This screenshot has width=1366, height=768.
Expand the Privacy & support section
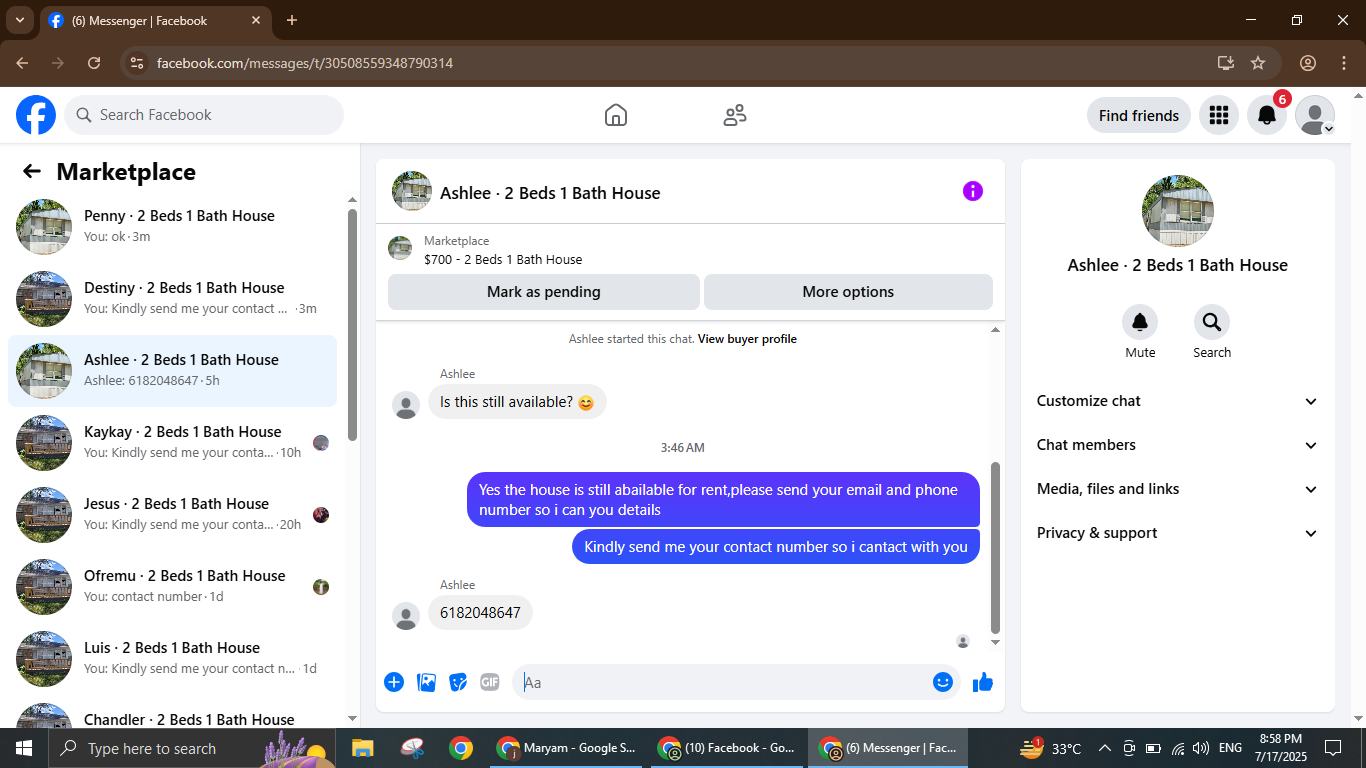tap(1178, 533)
